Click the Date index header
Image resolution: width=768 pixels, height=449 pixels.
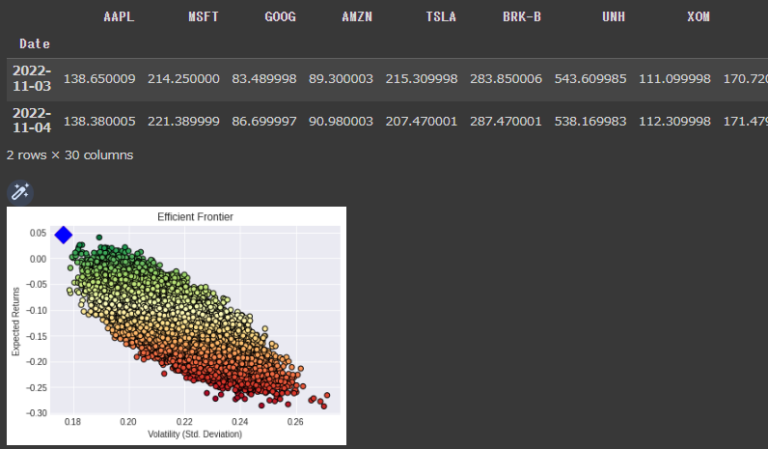click(x=34, y=44)
